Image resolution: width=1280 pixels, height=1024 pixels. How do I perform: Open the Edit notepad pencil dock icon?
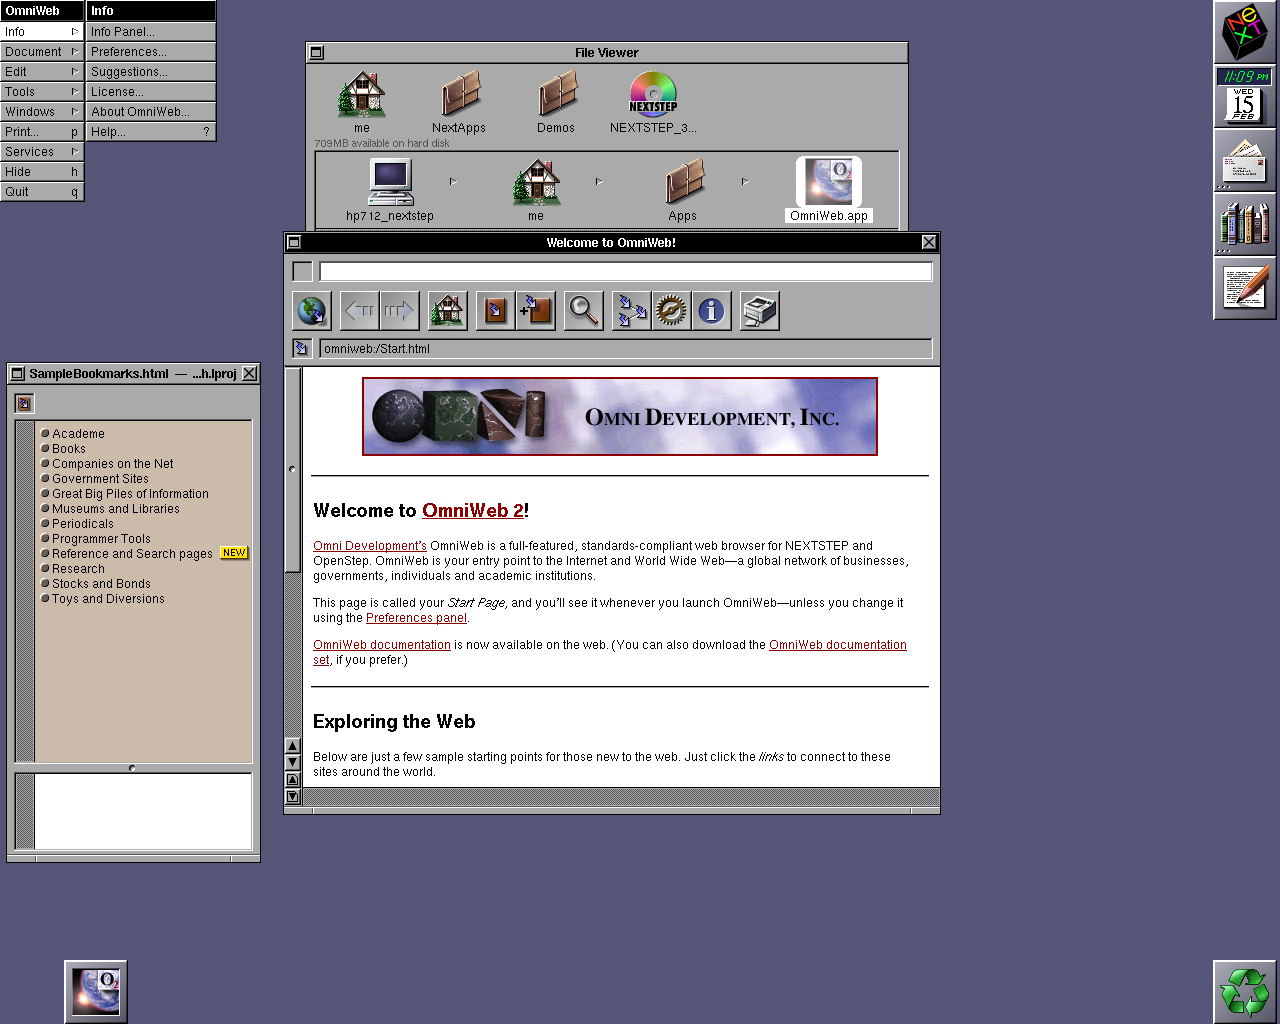pyautogui.click(x=1245, y=288)
